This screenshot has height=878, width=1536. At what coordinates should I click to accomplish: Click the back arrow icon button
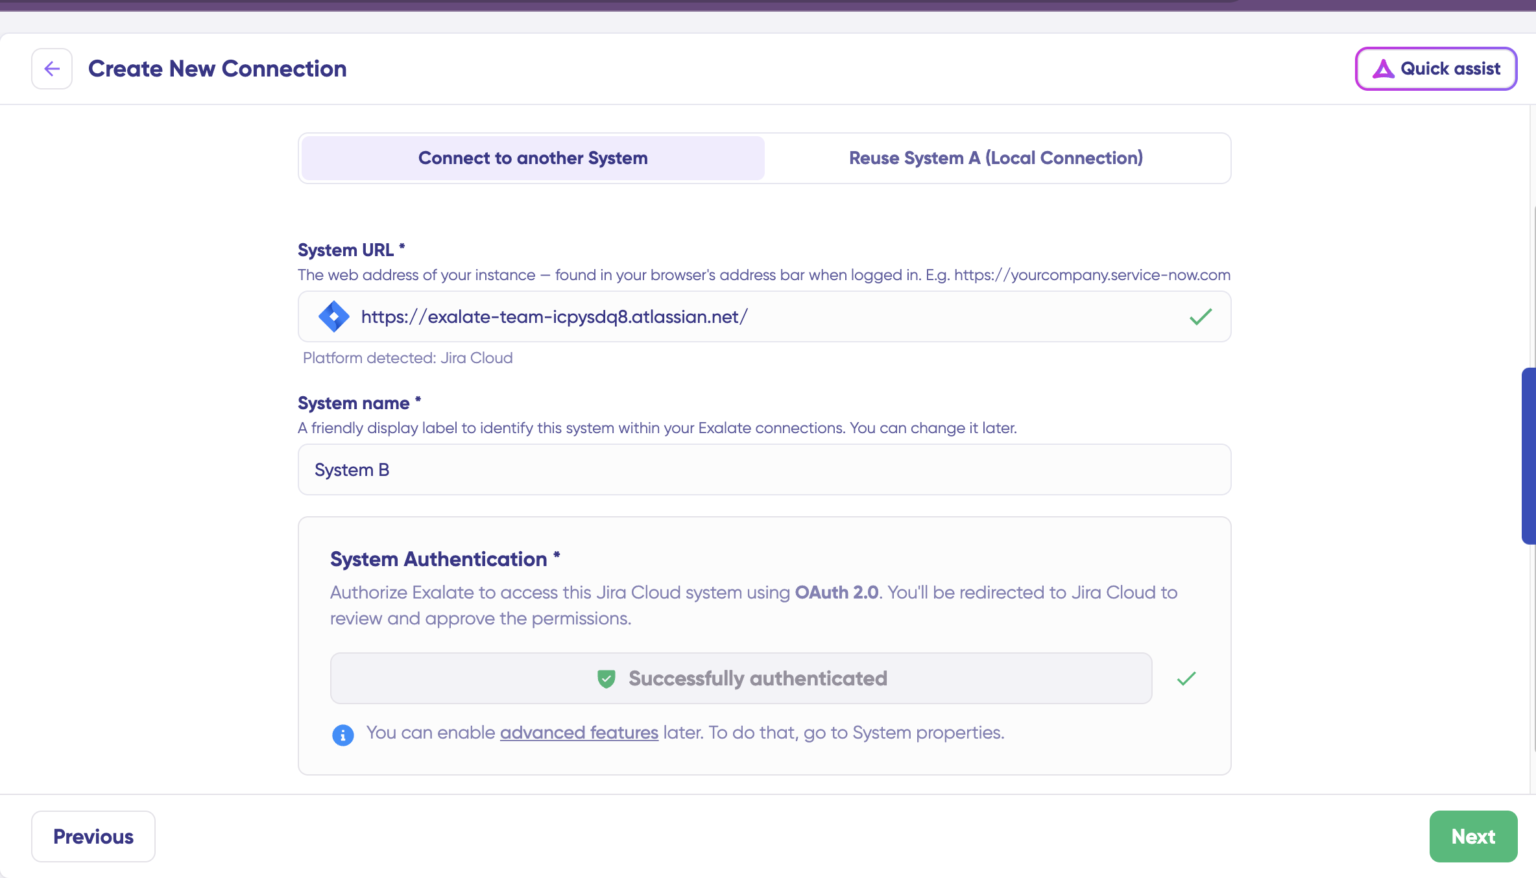[52, 69]
